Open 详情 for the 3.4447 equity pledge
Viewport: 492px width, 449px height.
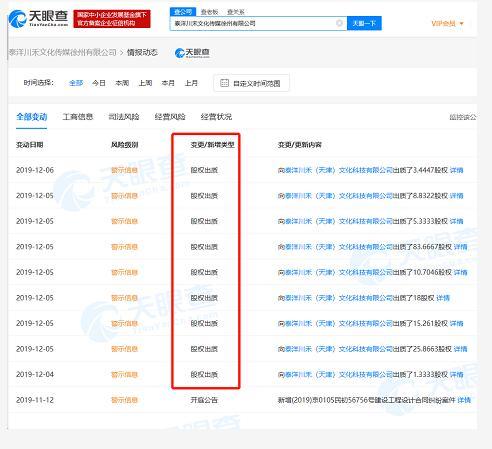coord(456,170)
